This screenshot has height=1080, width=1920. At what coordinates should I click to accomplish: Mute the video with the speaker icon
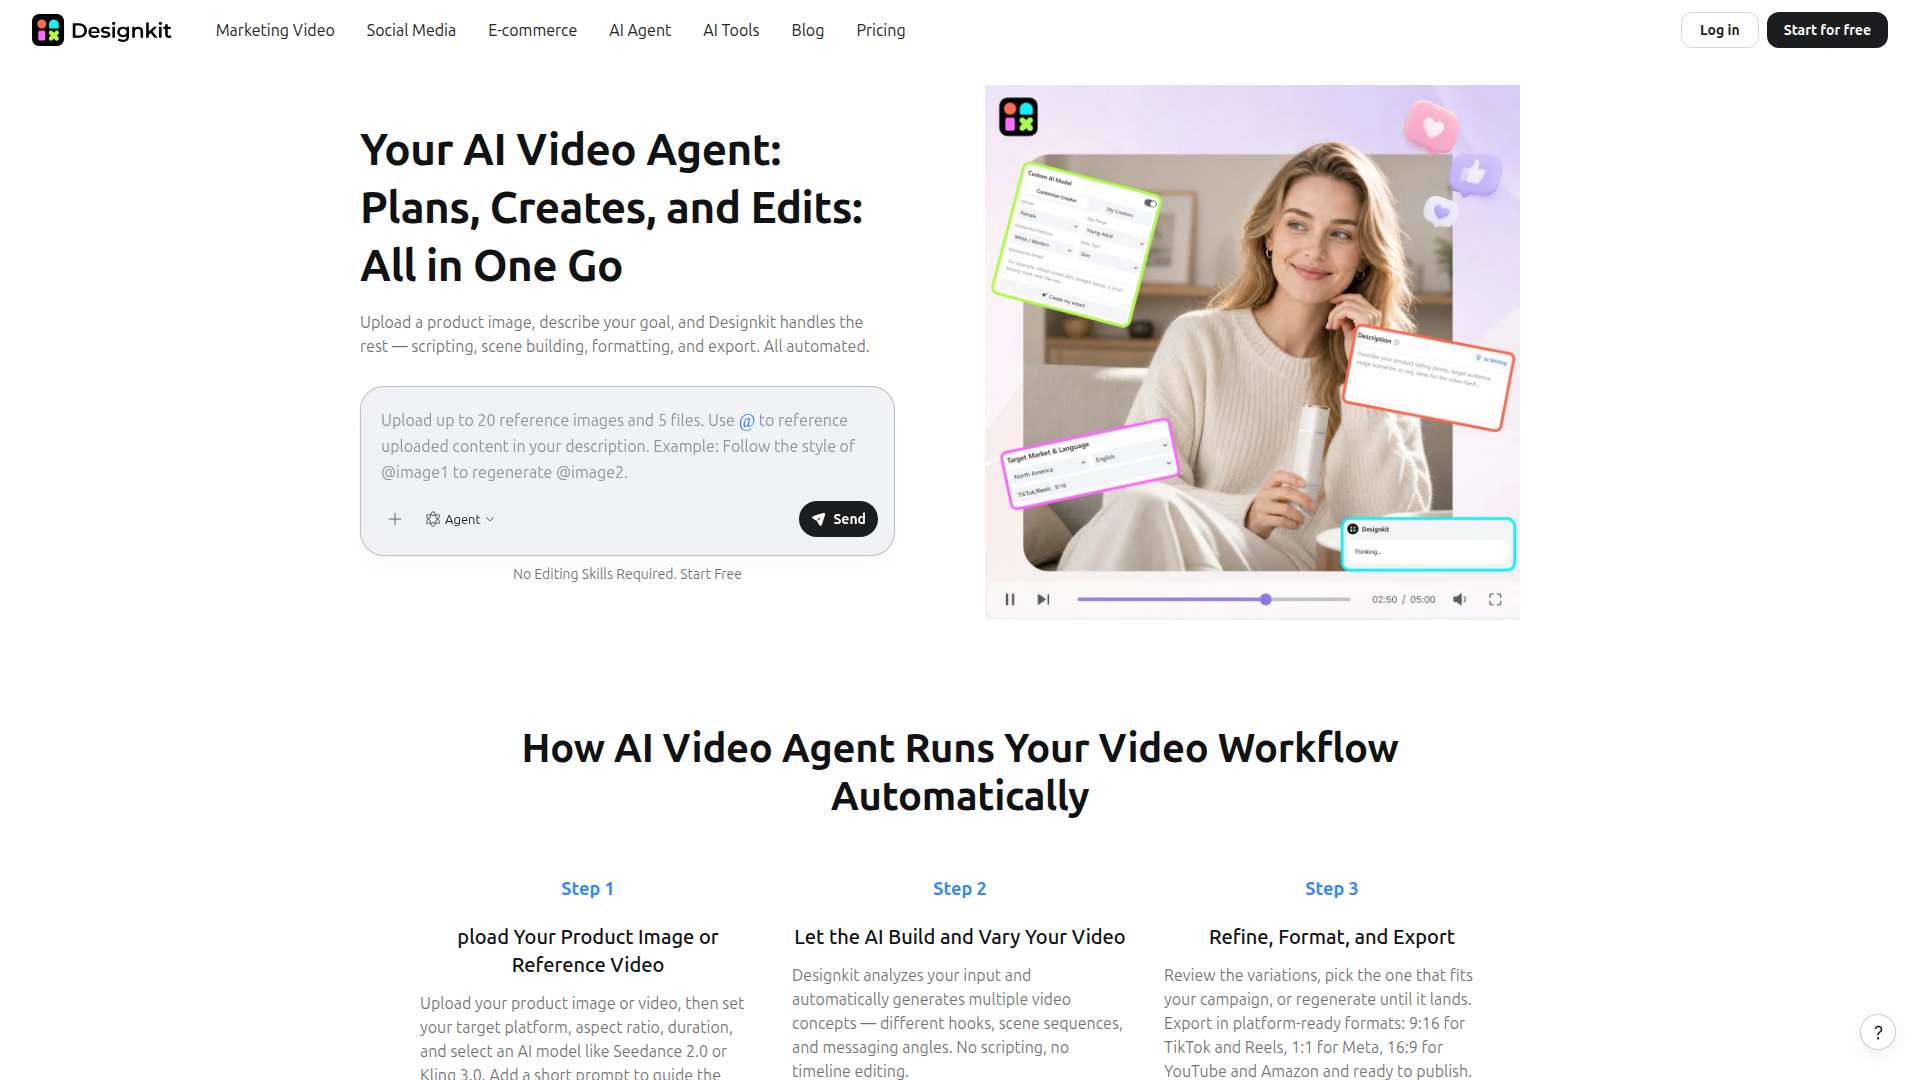1460,599
